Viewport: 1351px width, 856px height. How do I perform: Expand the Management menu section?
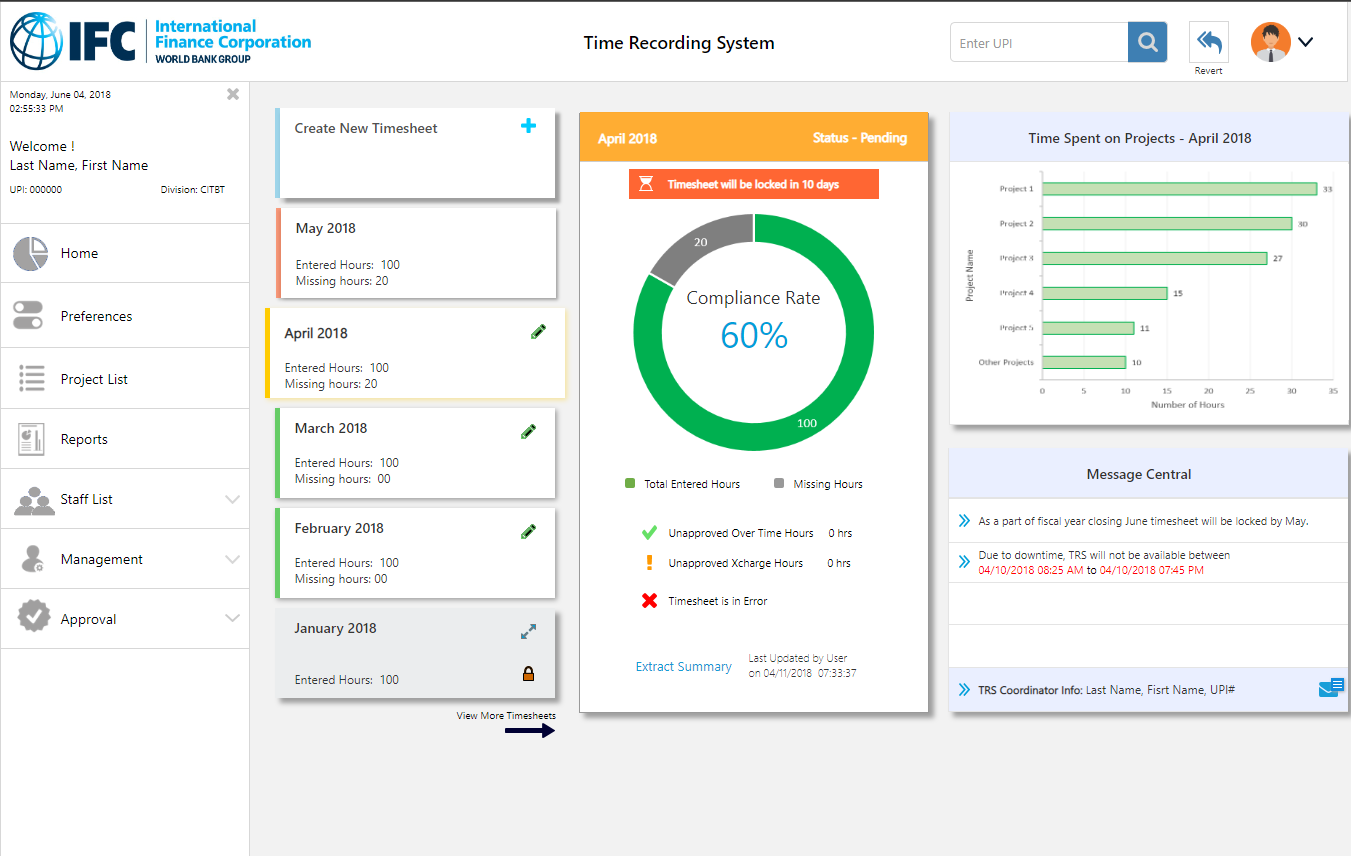pos(232,559)
